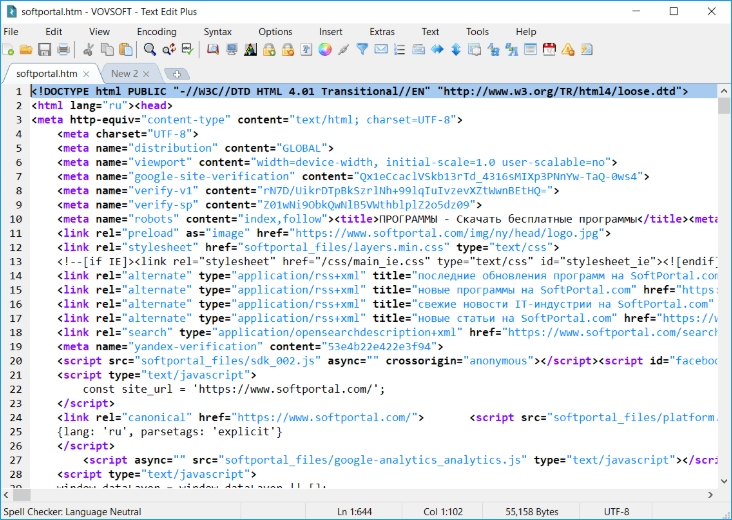
Task: Click line number 22 in the gutter
Action: click(16, 389)
